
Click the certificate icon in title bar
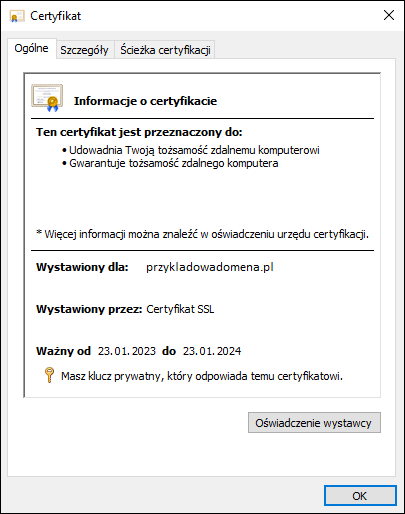[x=17, y=16]
